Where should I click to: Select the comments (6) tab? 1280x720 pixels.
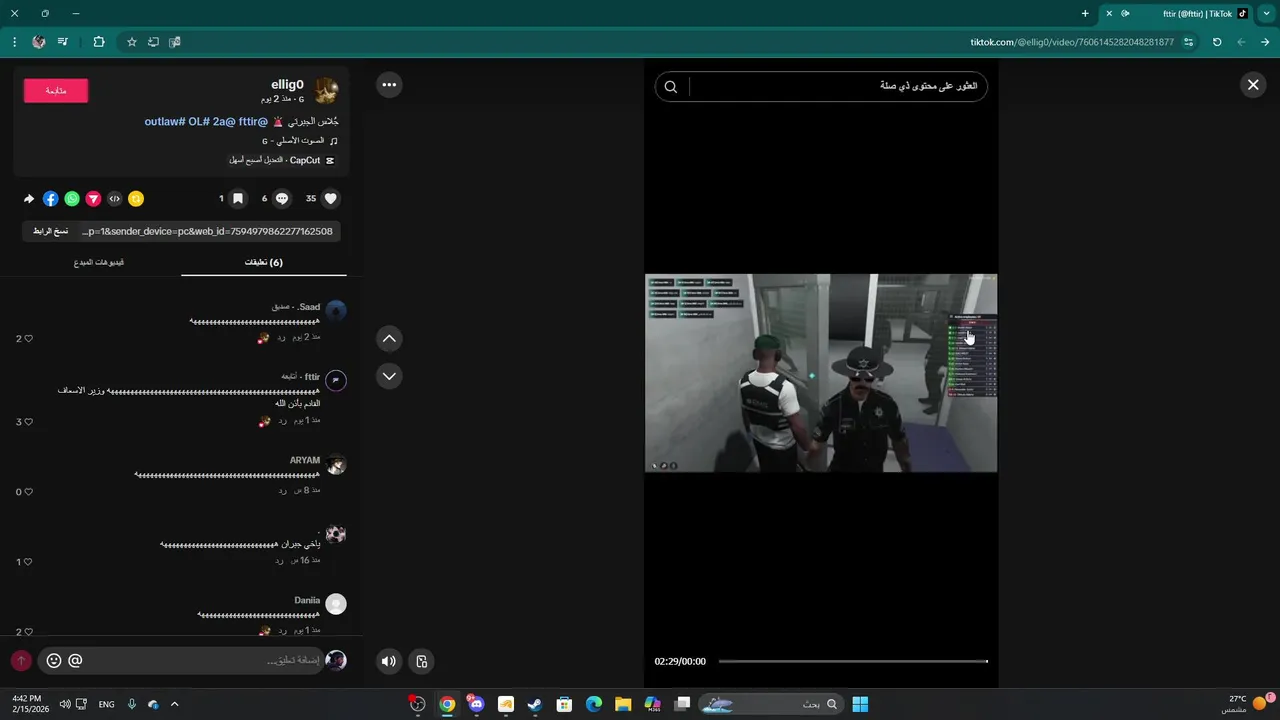coord(264,262)
